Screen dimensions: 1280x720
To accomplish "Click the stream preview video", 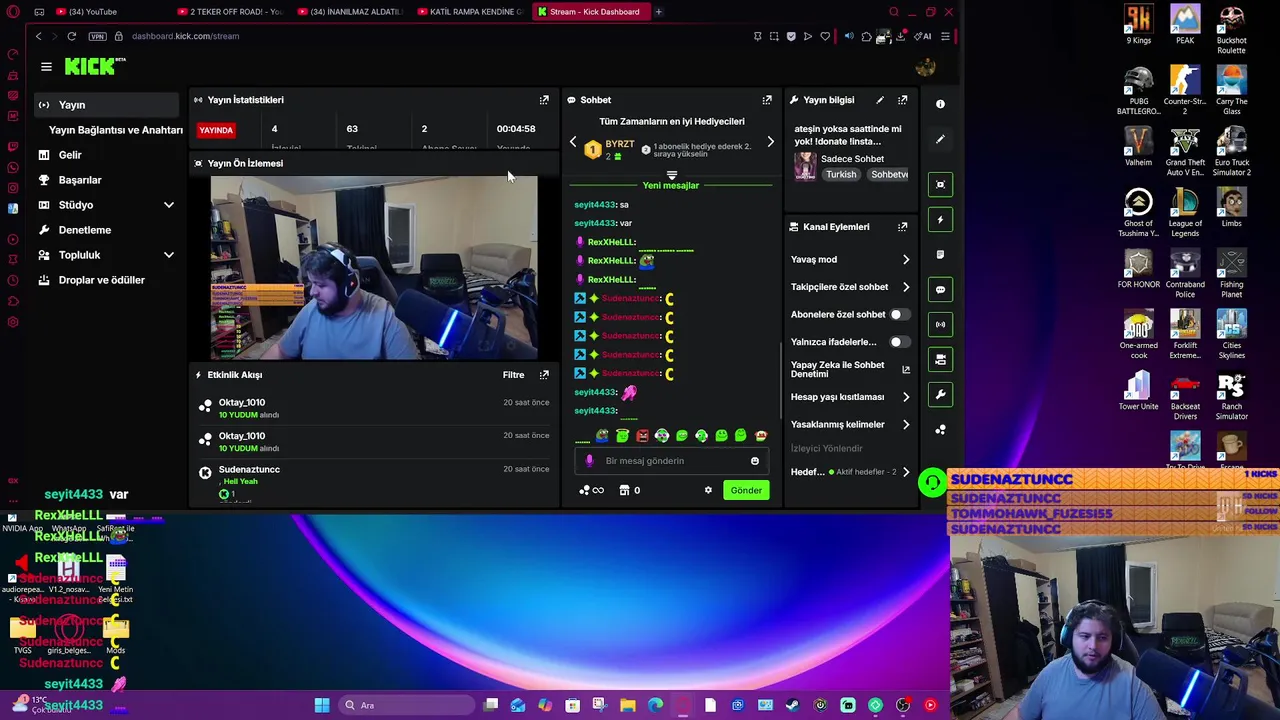I will pyautogui.click(x=374, y=268).
